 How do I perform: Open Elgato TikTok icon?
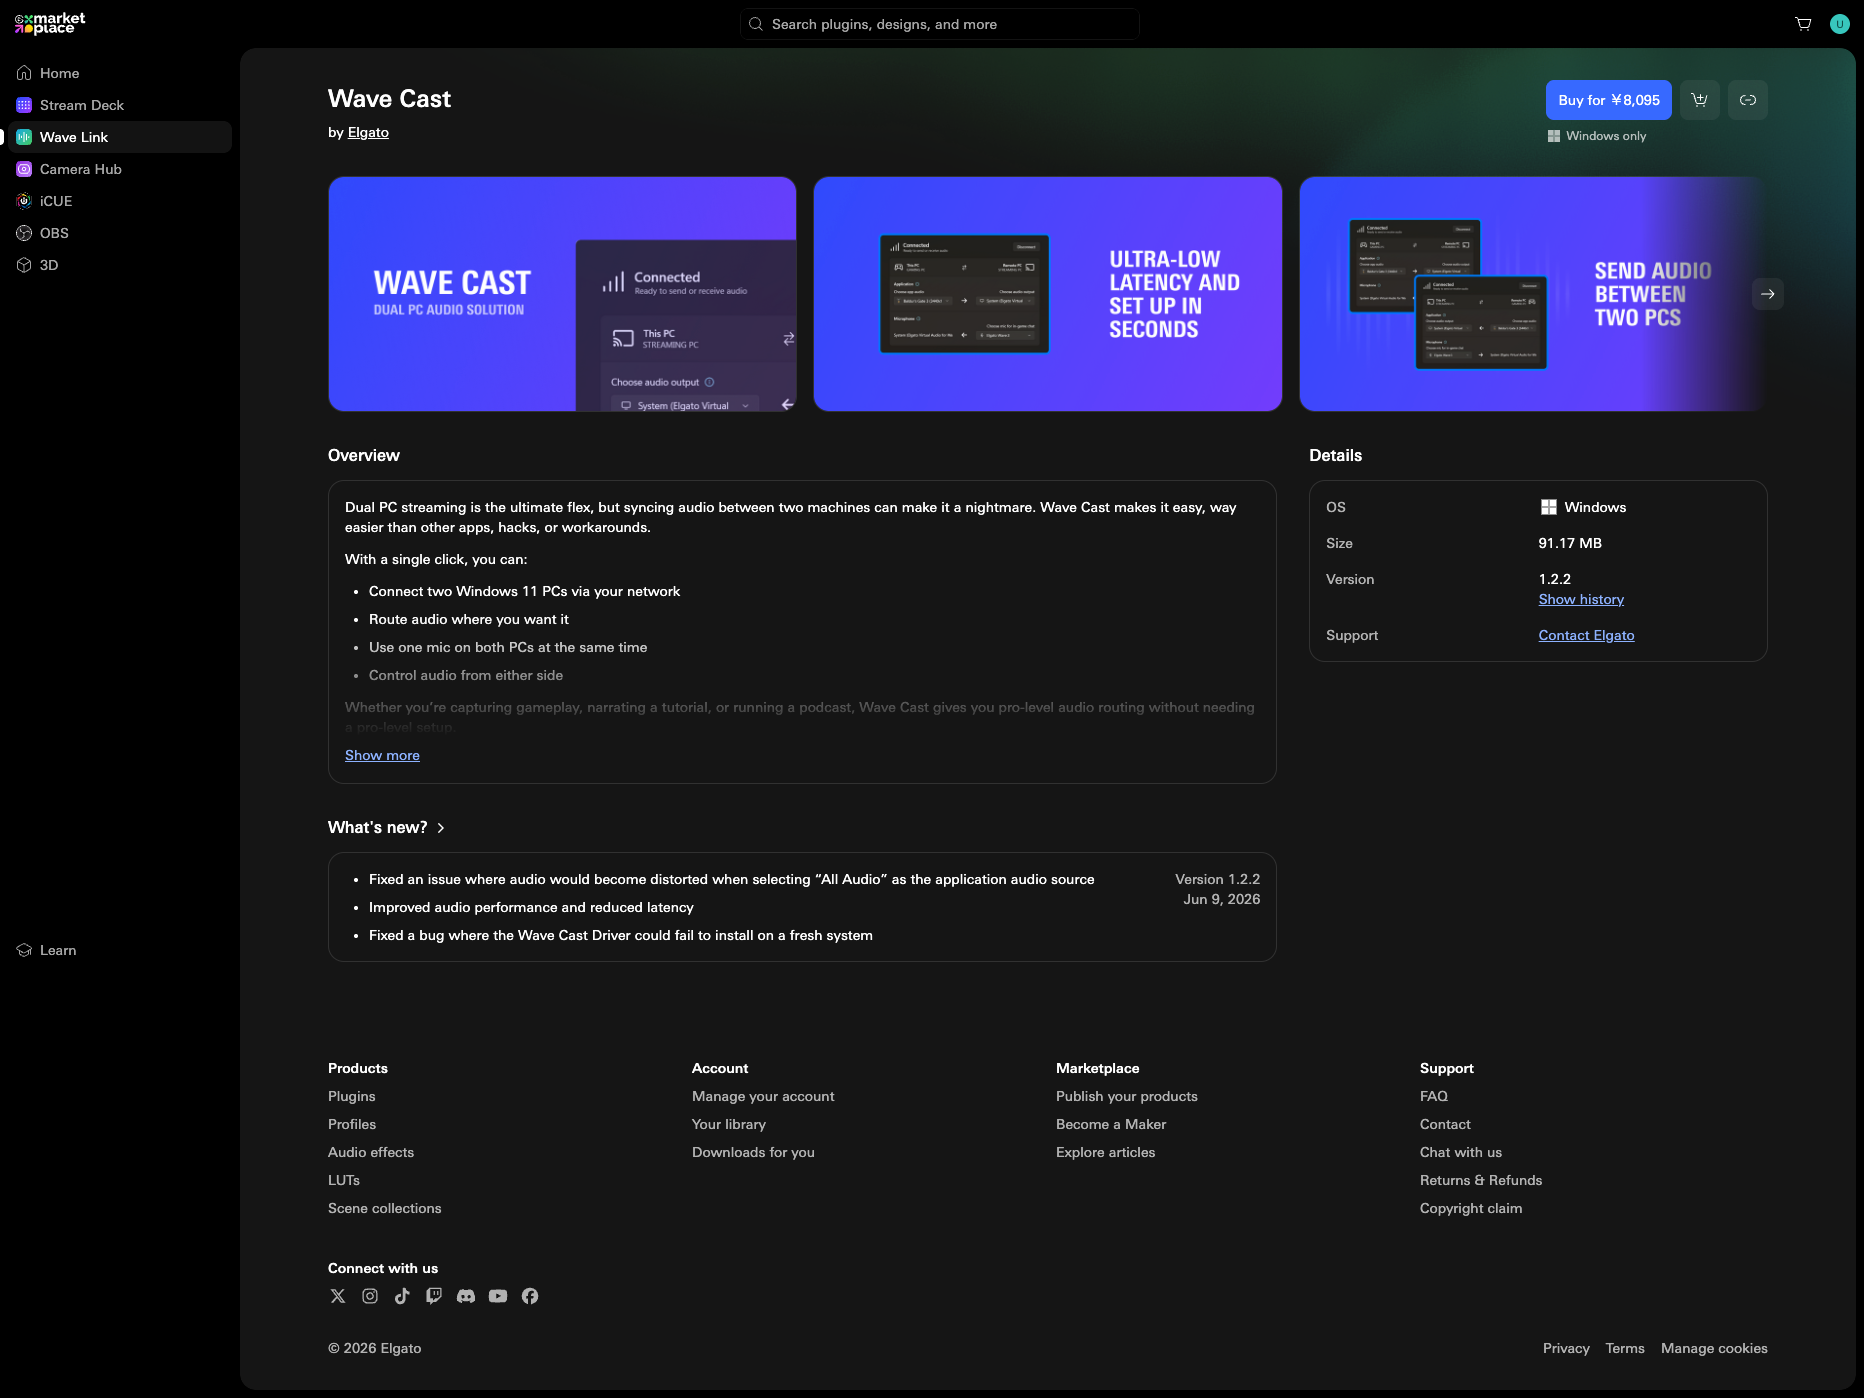coord(402,1296)
